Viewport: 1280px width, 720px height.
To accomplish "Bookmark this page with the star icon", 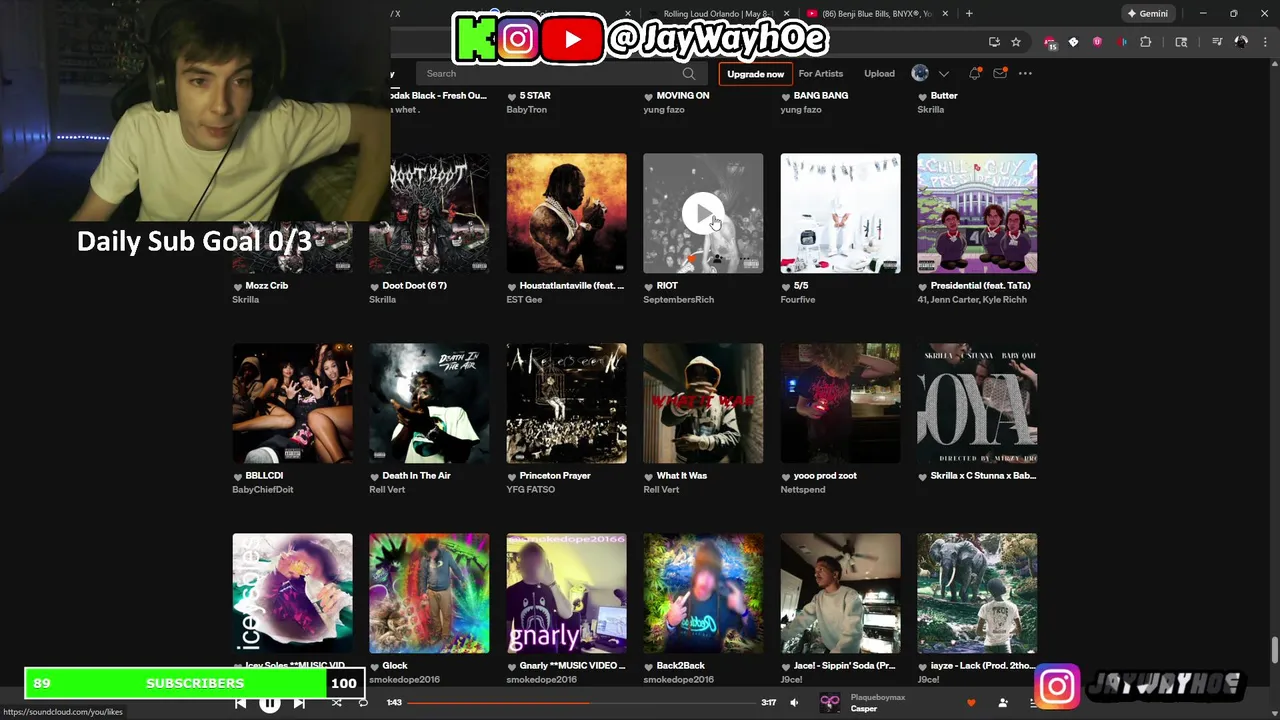I will click(x=1016, y=42).
